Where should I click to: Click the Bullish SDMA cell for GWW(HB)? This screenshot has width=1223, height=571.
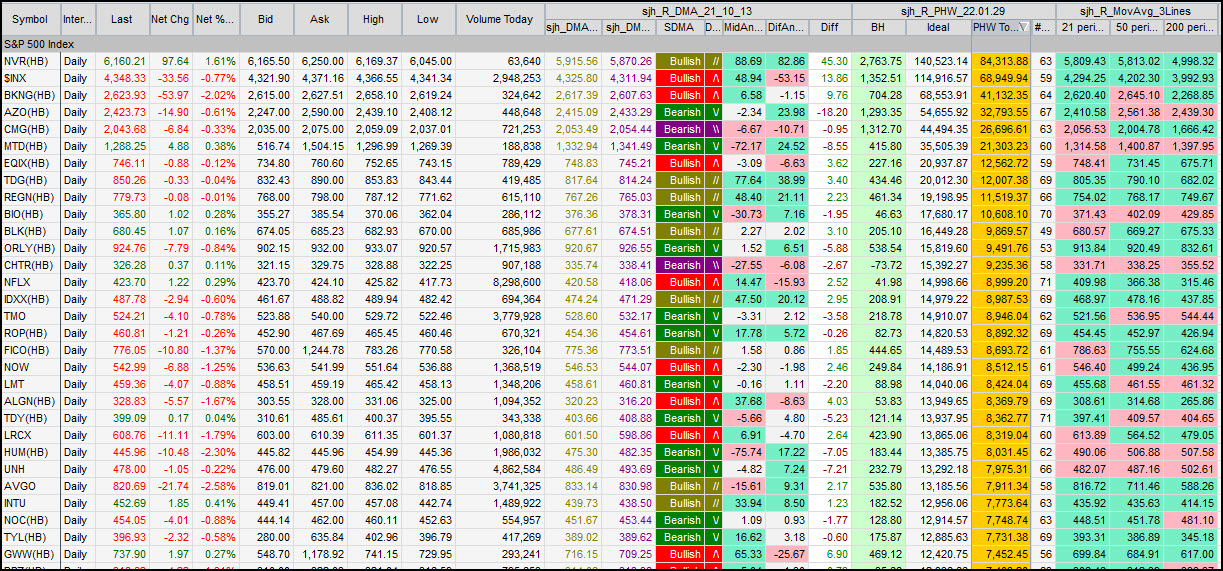point(681,554)
